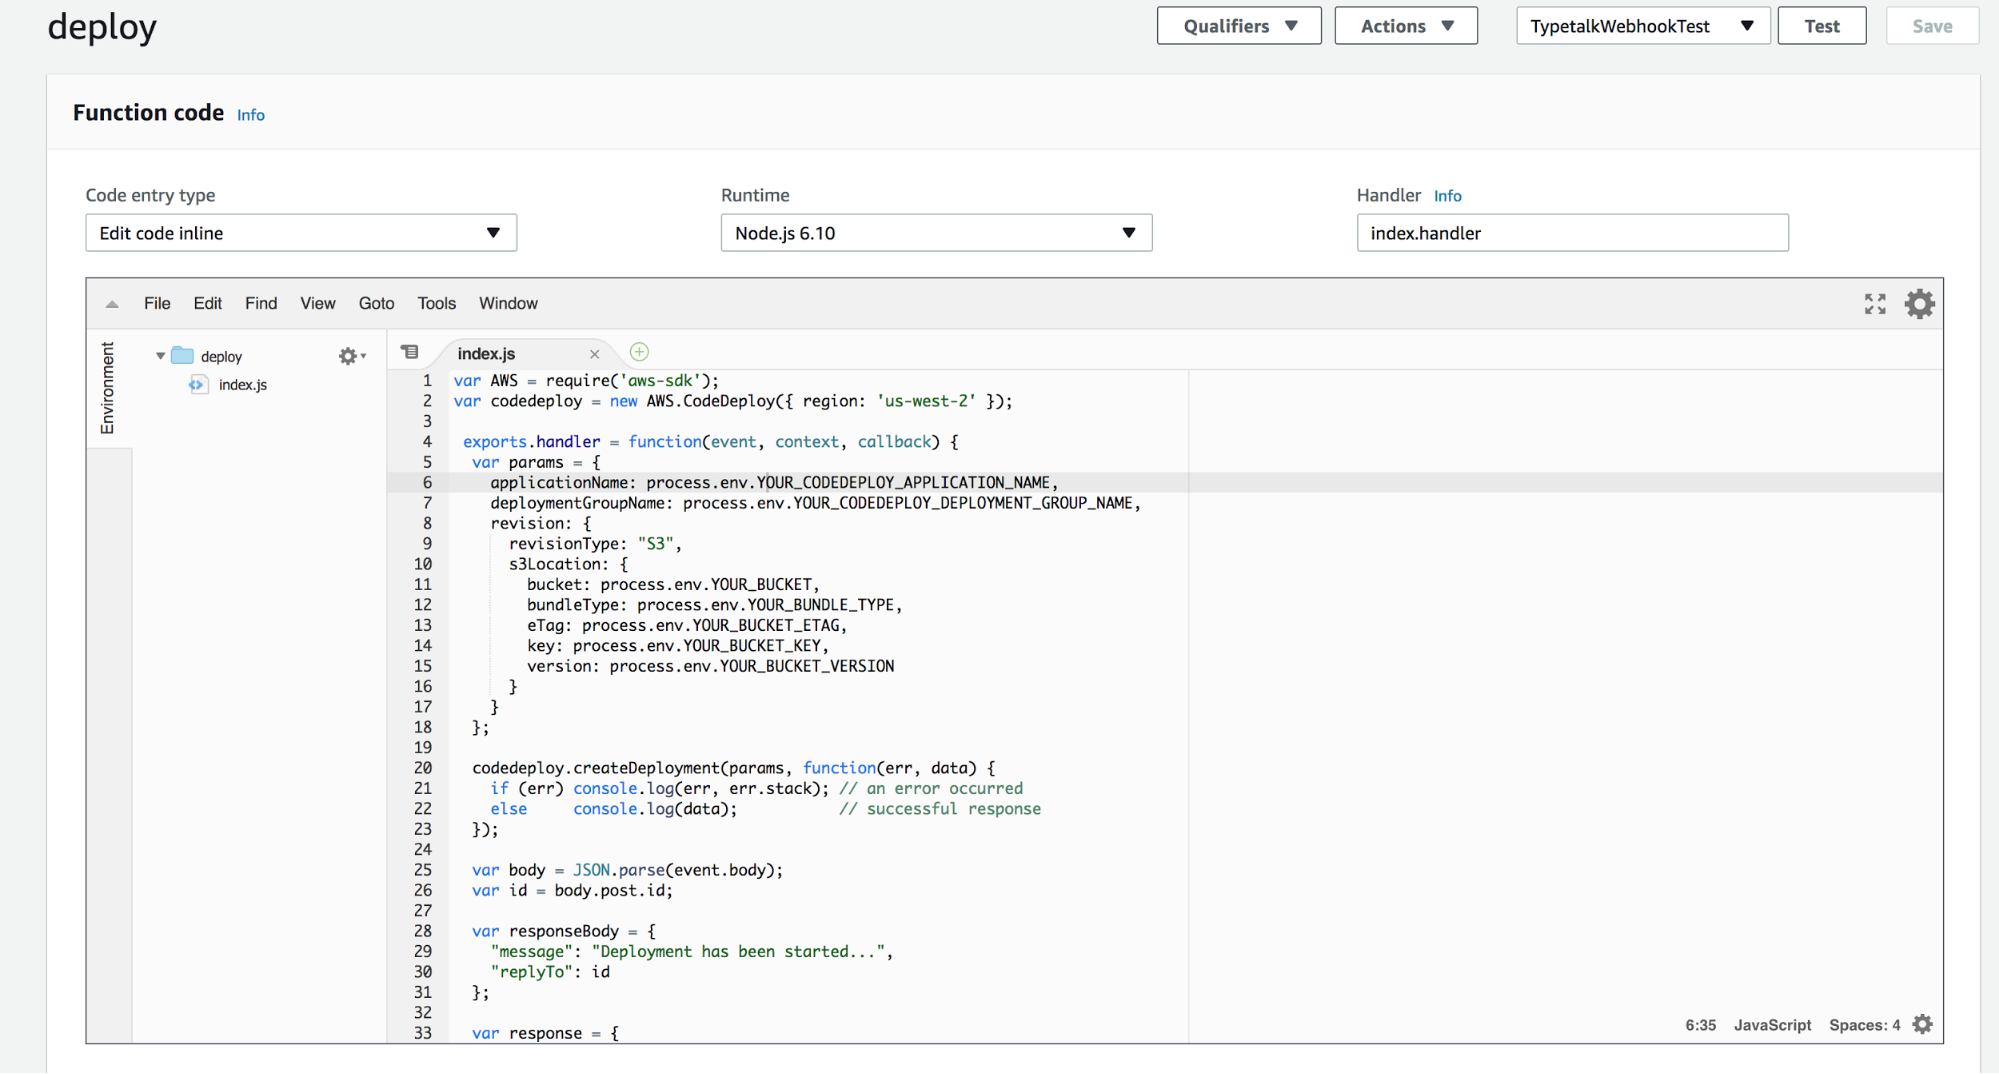This screenshot has width=1999, height=1074.
Task: Open the Code entry type dropdown
Action: coord(301,233)
